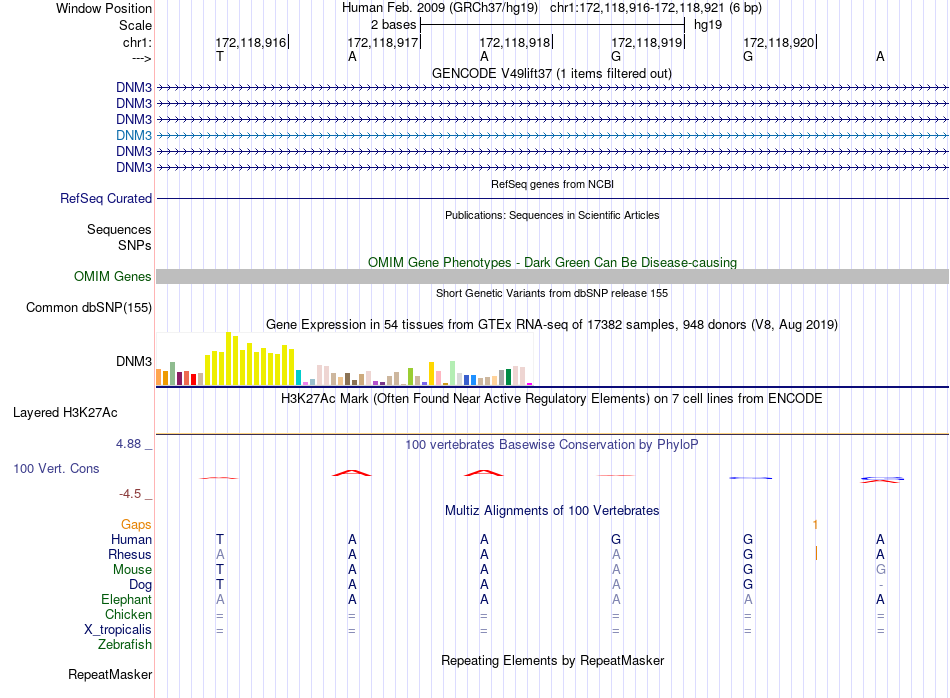This screenshot has width=950, height=698.
Task: Click the DNM3 label beside the GTEx bar chart
Action: point(134,361)
